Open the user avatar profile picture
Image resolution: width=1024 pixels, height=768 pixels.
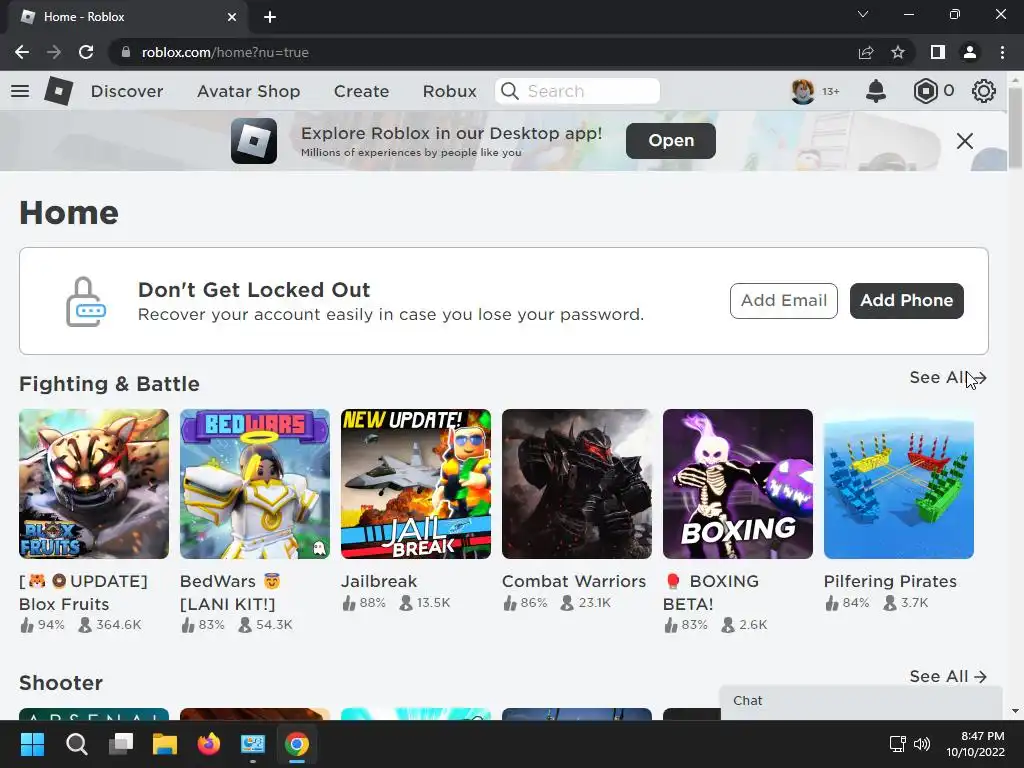tap(803, 91)
